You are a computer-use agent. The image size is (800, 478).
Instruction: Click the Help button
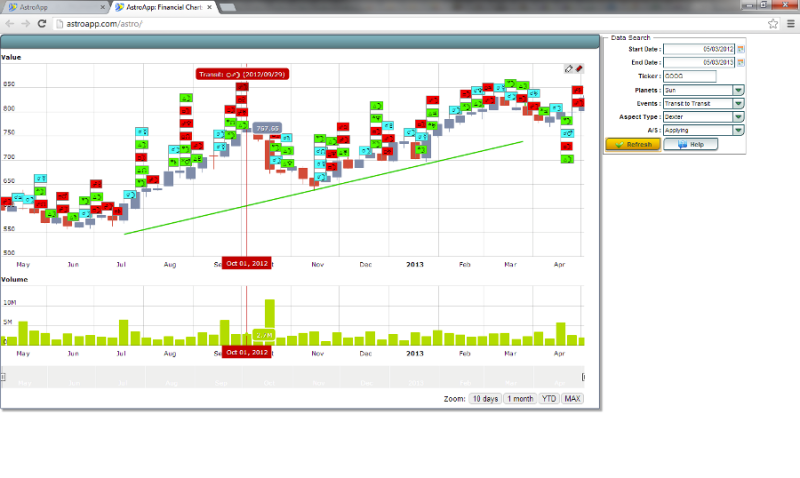click(689, 144)
